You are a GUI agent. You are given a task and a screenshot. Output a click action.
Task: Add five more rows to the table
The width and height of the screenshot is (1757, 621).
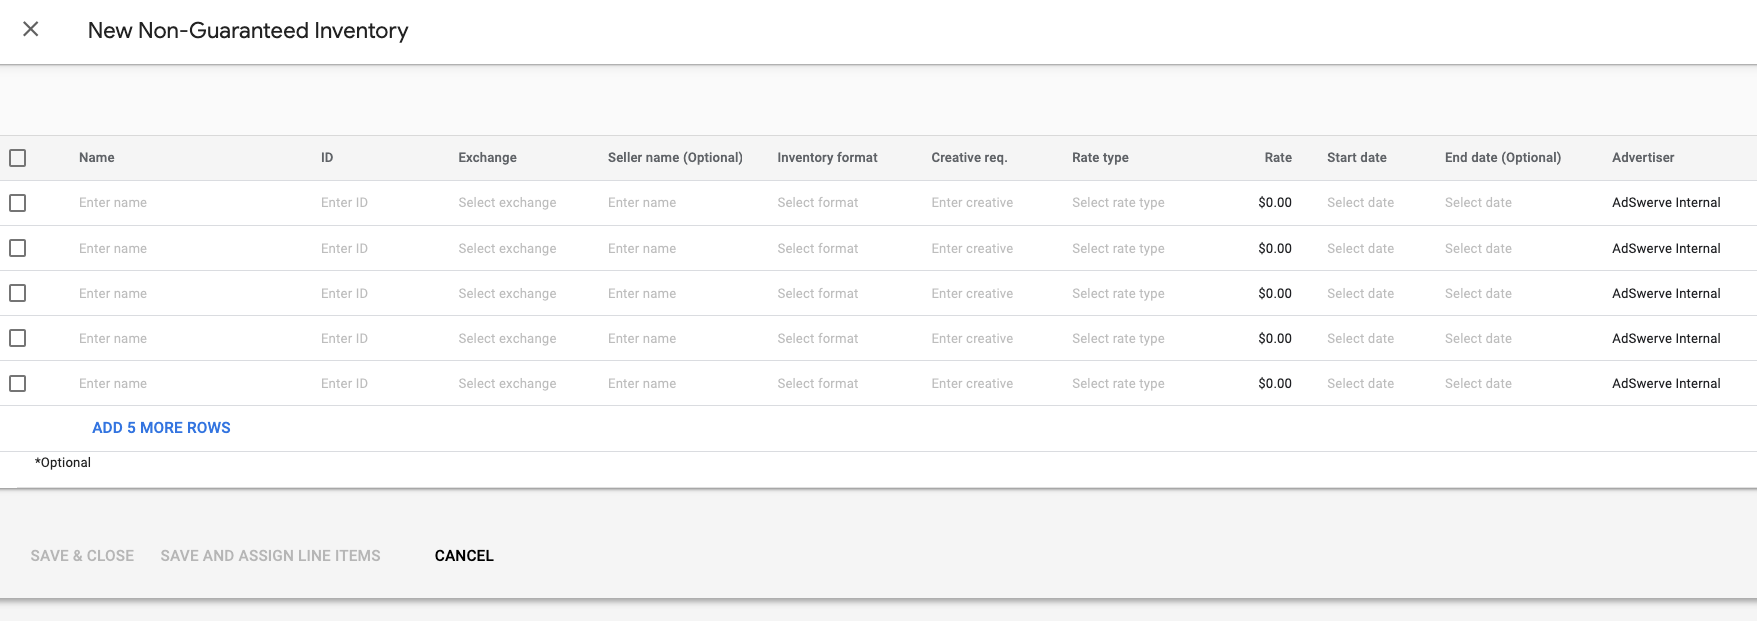(x=161, y=428)
